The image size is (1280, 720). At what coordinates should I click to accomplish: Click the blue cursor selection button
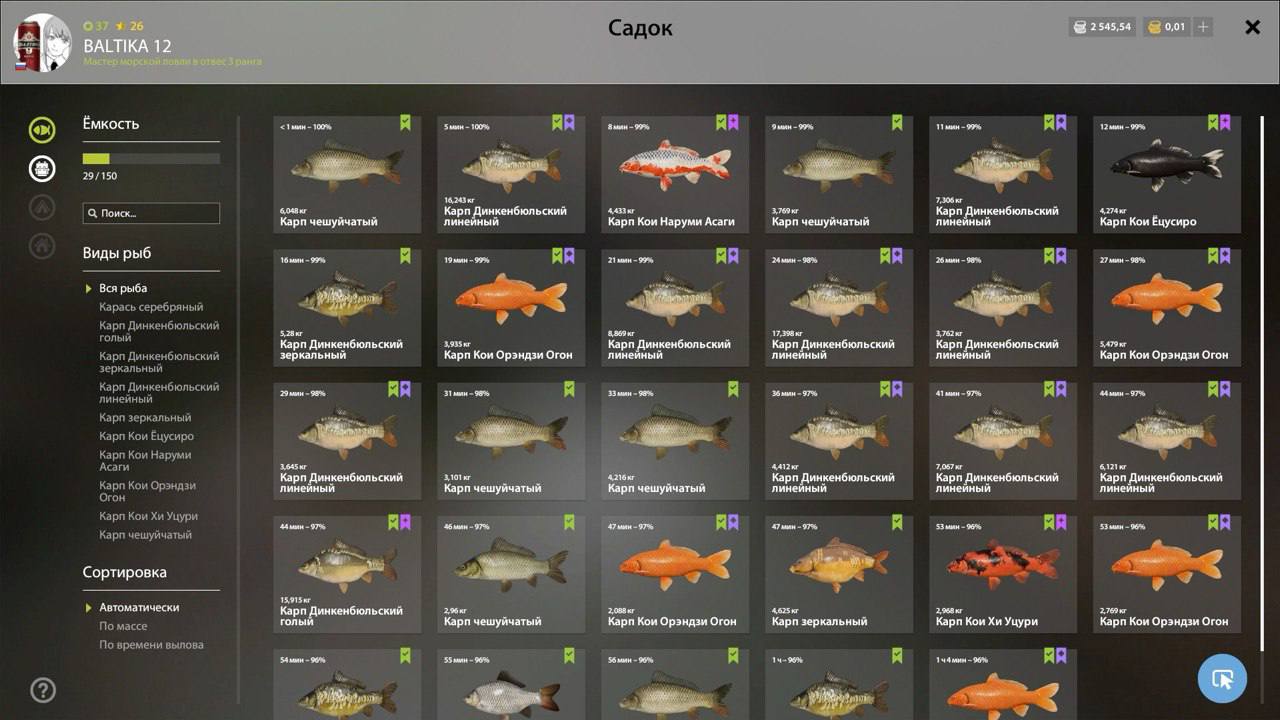1222,679
